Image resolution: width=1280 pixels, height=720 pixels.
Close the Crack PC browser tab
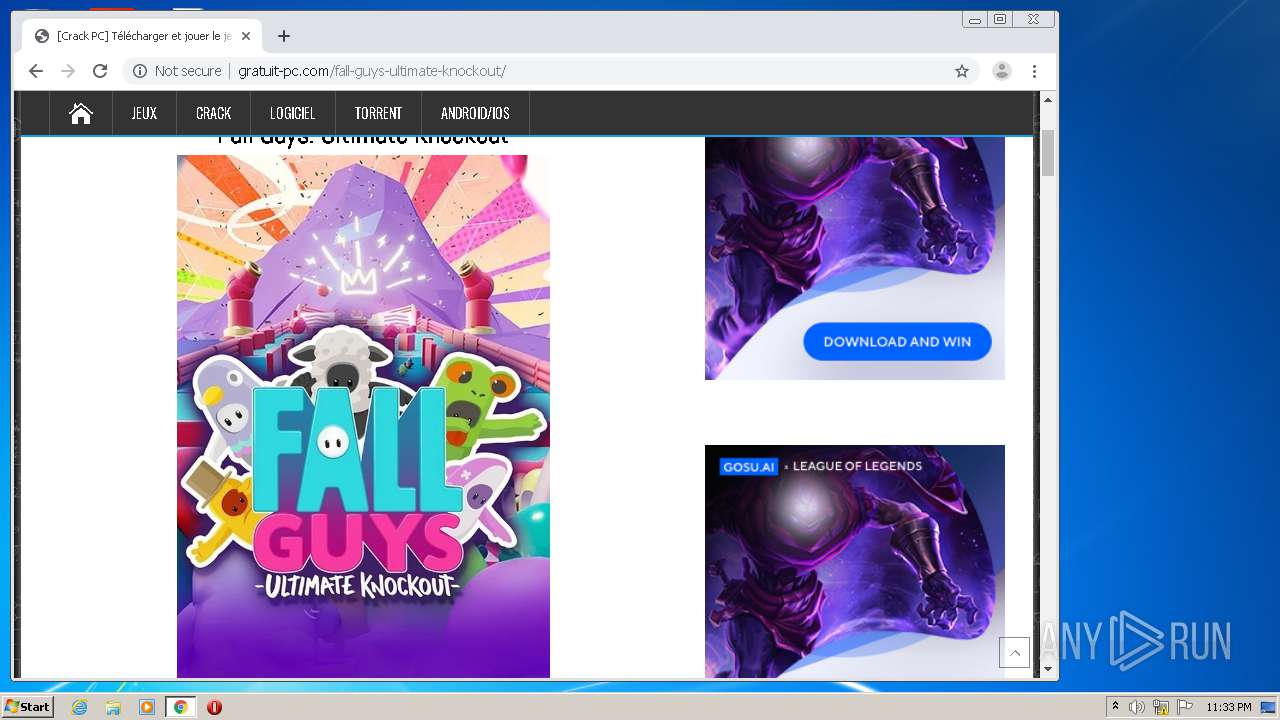pyautogui.click(x=246, y=36)
